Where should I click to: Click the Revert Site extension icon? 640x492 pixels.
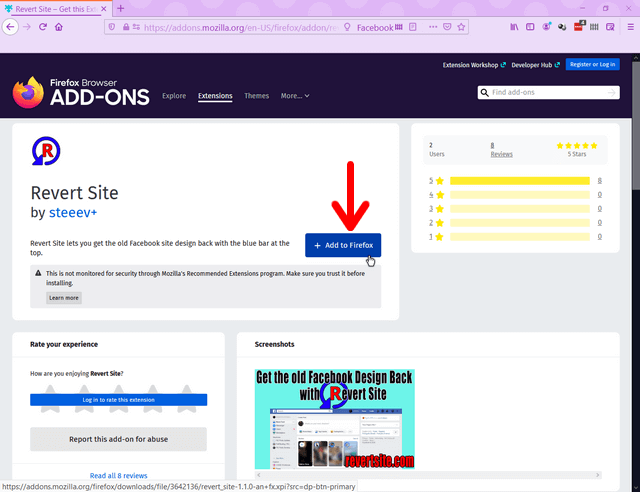click(x=46, y=151)
